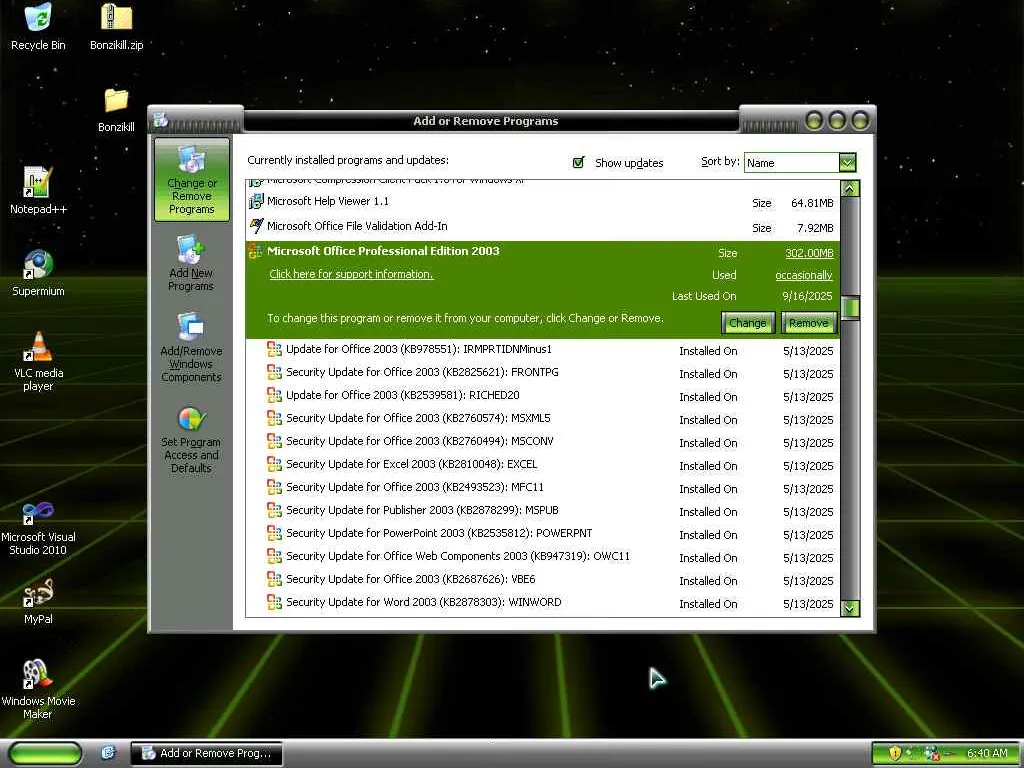
Task: Click the Office File Validation Add-In icon
Action: (x=257, y=226)
